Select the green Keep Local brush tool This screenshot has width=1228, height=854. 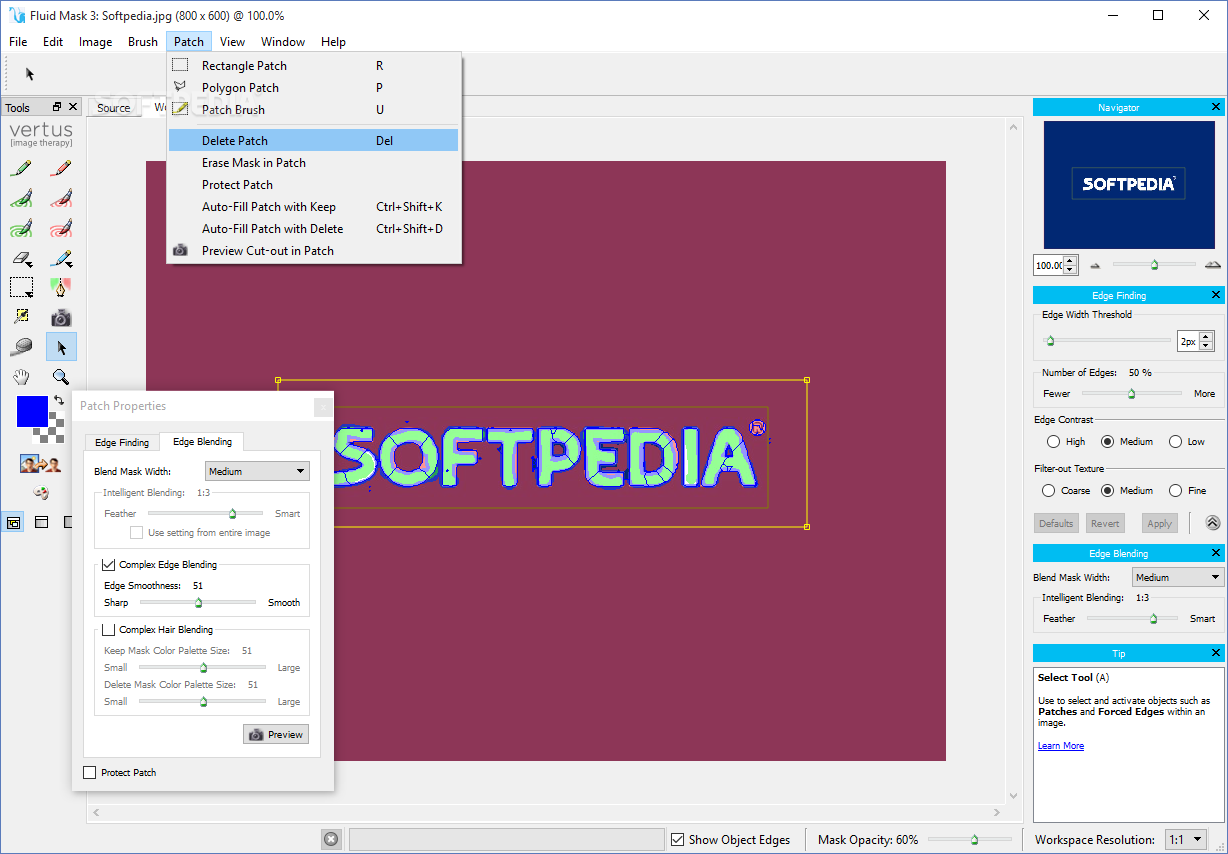pyautogui.click(x=21, y=198)
